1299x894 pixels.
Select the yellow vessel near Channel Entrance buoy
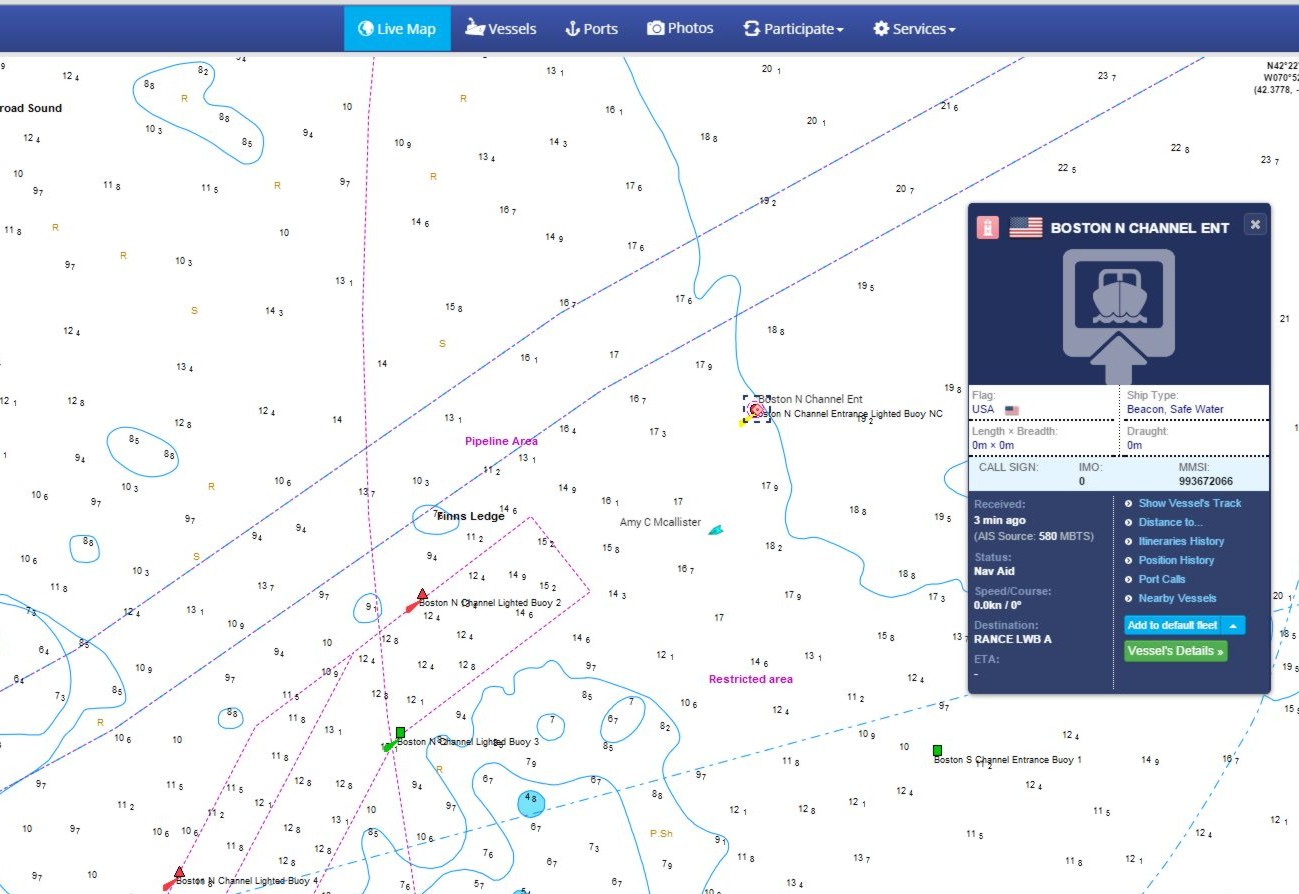tap(744, 422)
